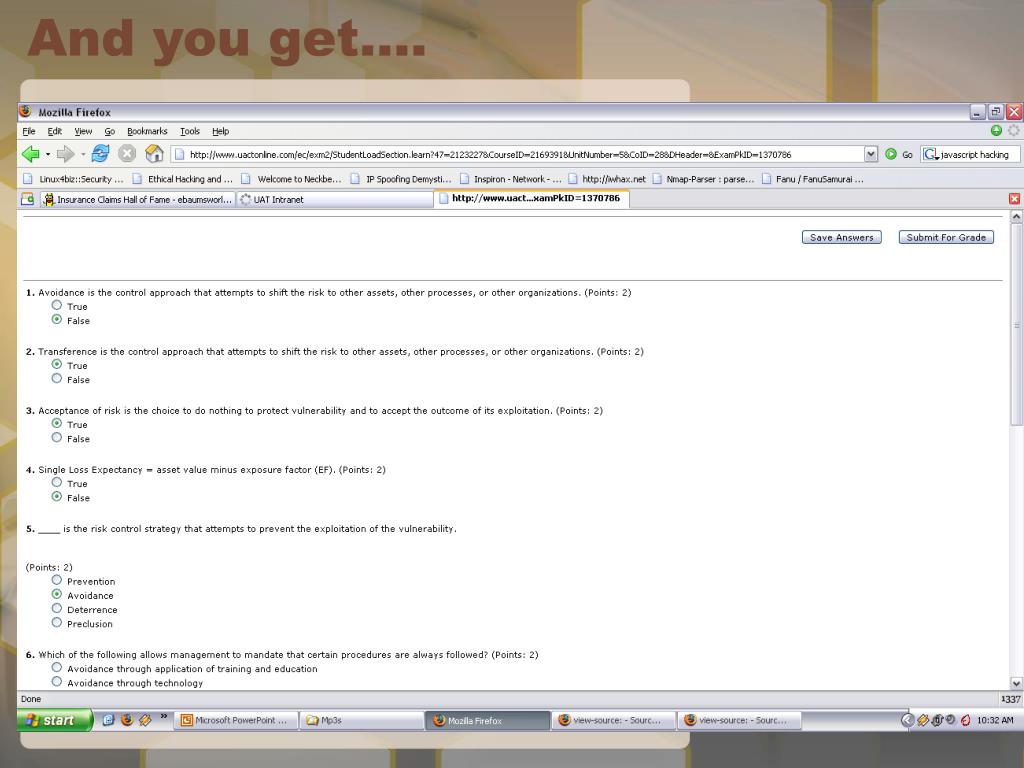The width and height of the screenshot is (1024, 768).
Task: Click the new tab icon left of tabs
Action: click(27, 199)
